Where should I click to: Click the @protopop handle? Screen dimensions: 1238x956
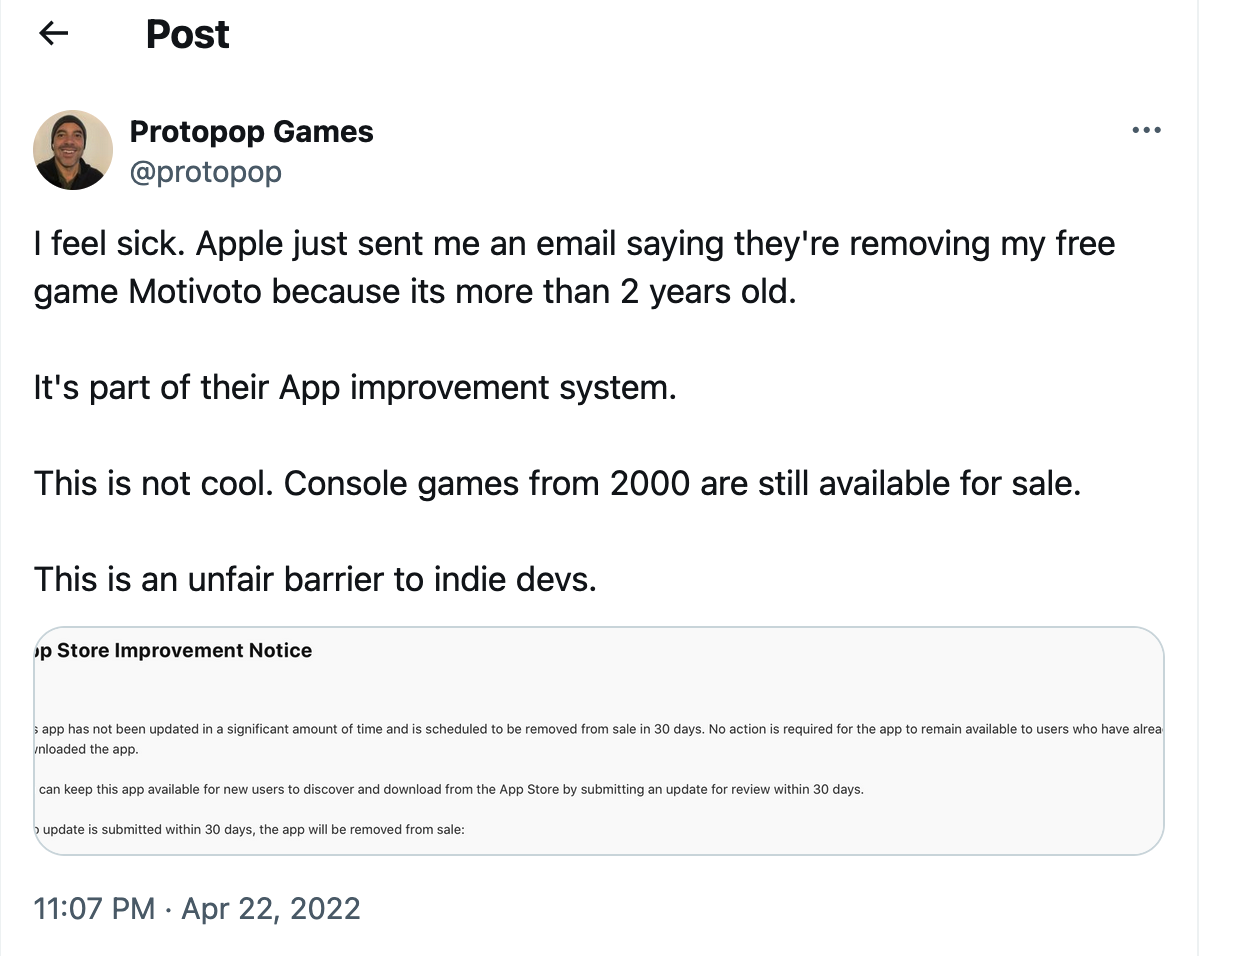pos(206,172)
